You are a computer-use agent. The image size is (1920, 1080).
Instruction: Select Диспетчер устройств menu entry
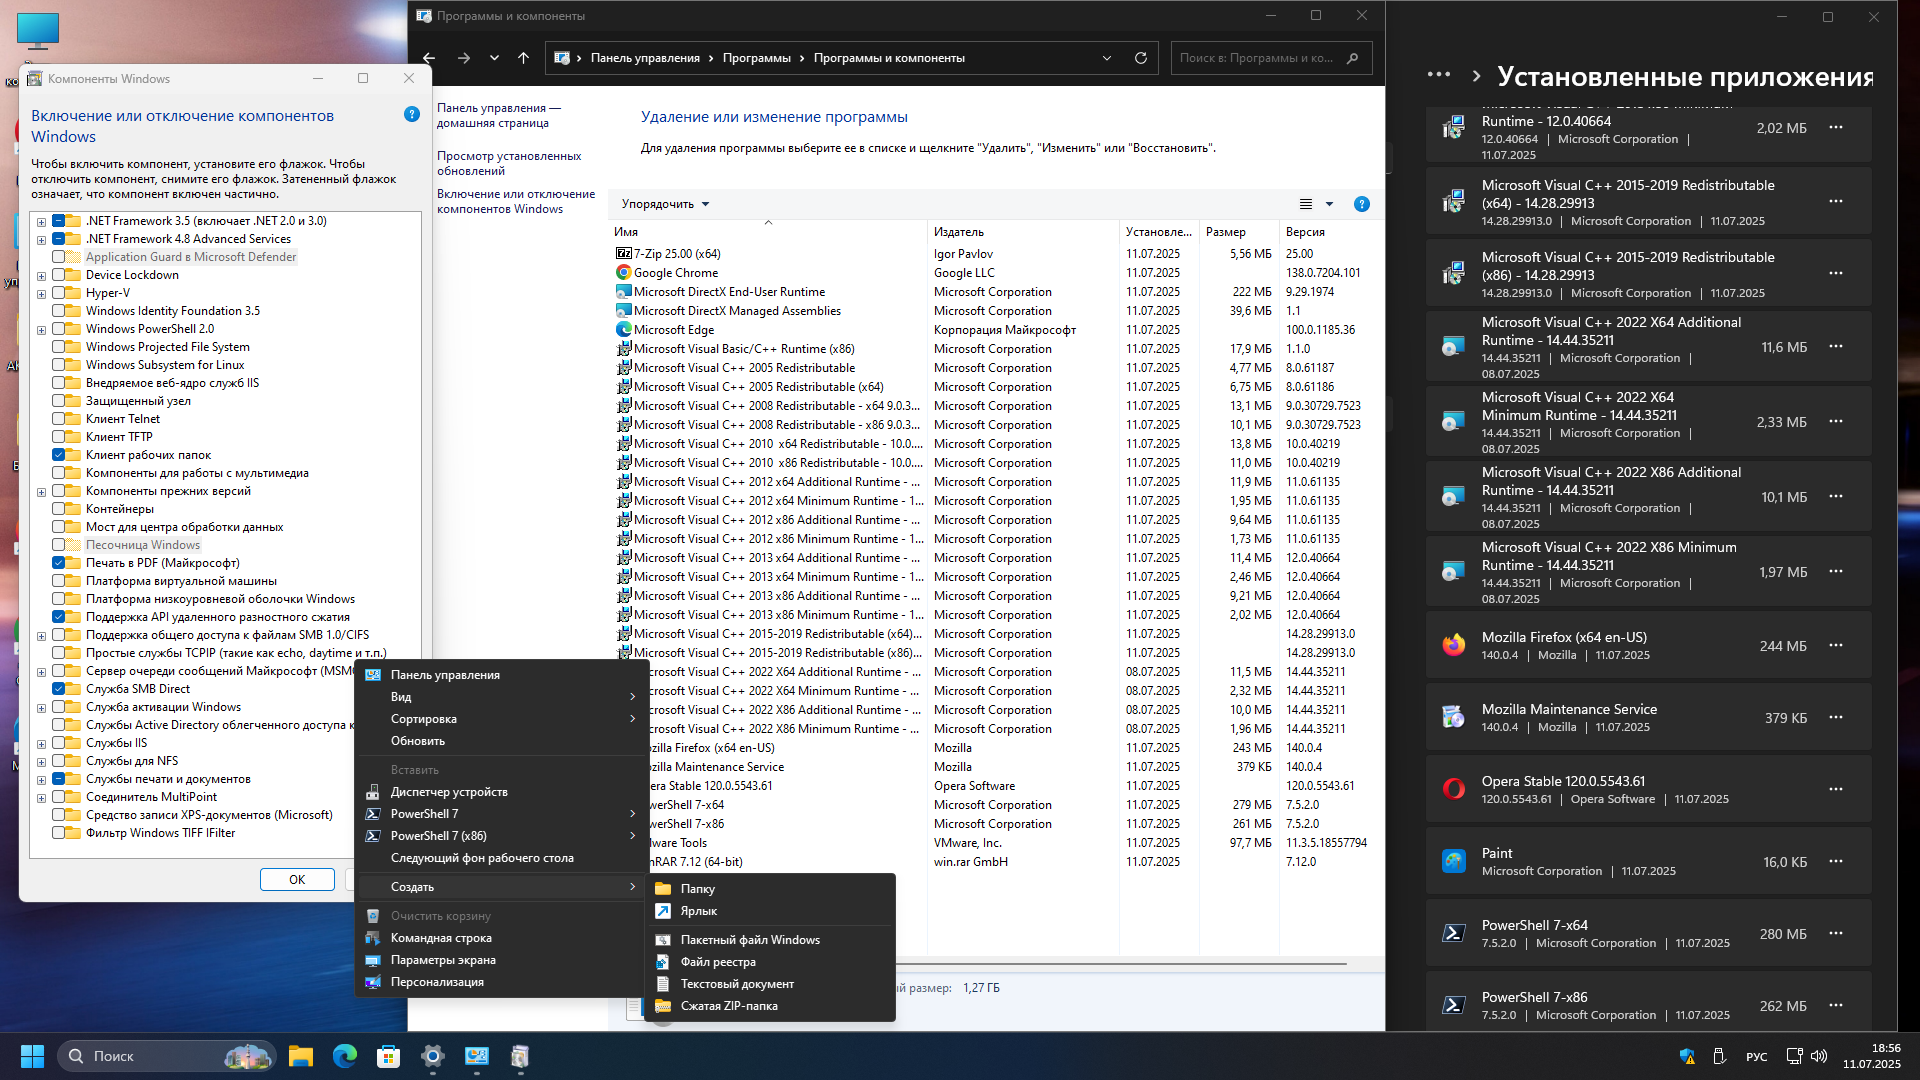point(500,792)
